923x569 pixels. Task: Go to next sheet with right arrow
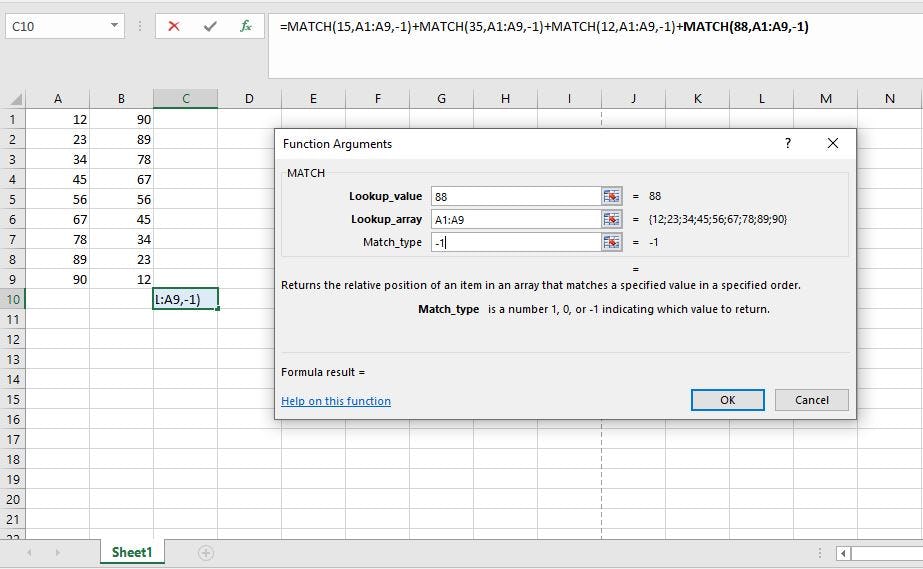[x=57, y=553]
